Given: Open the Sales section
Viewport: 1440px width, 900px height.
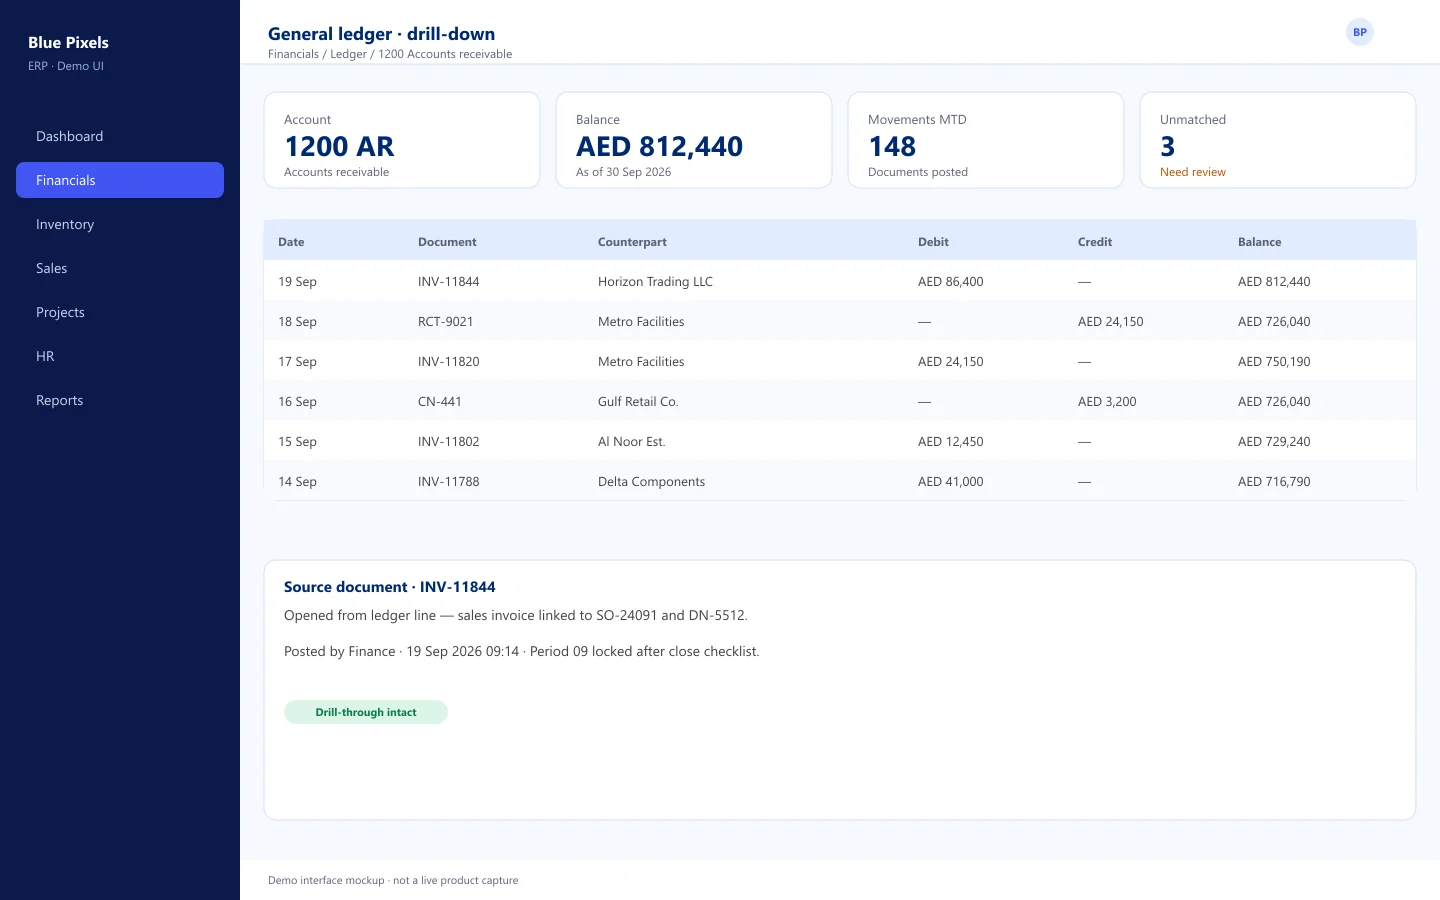Looking at the screenshot, I should coord(120,268).
